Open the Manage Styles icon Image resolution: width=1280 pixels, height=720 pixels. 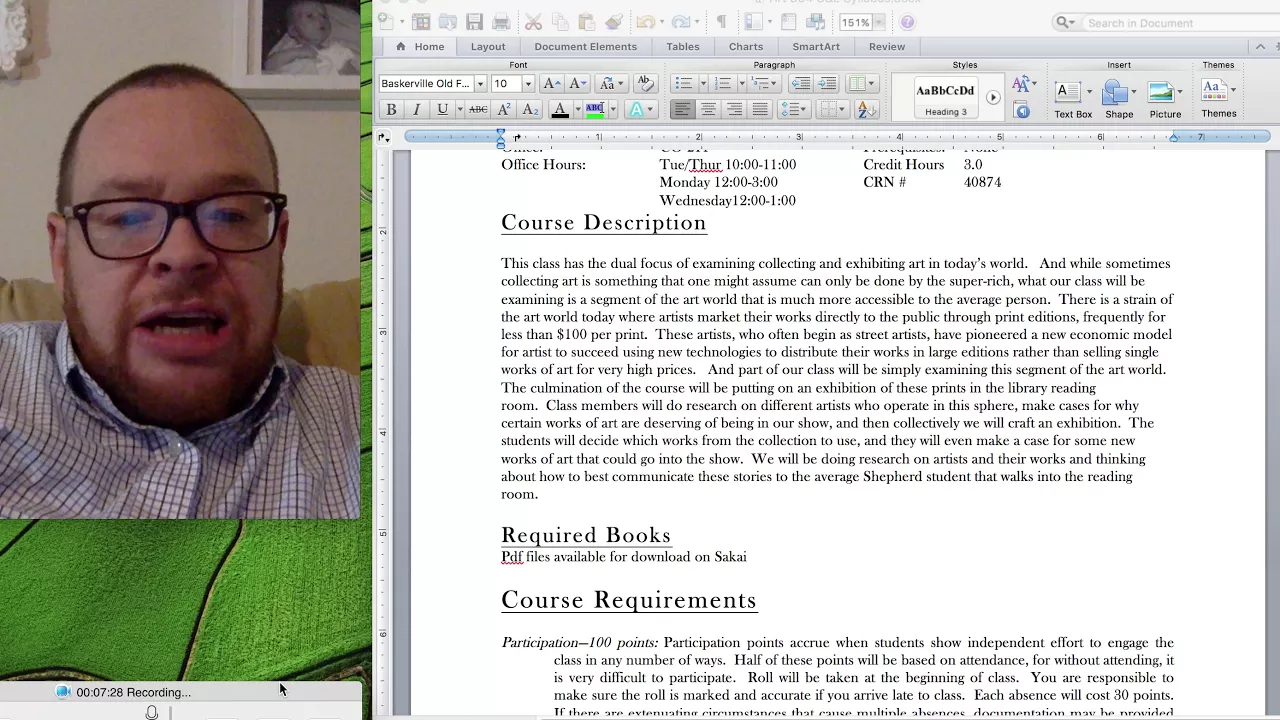(x=1022, y=109)
